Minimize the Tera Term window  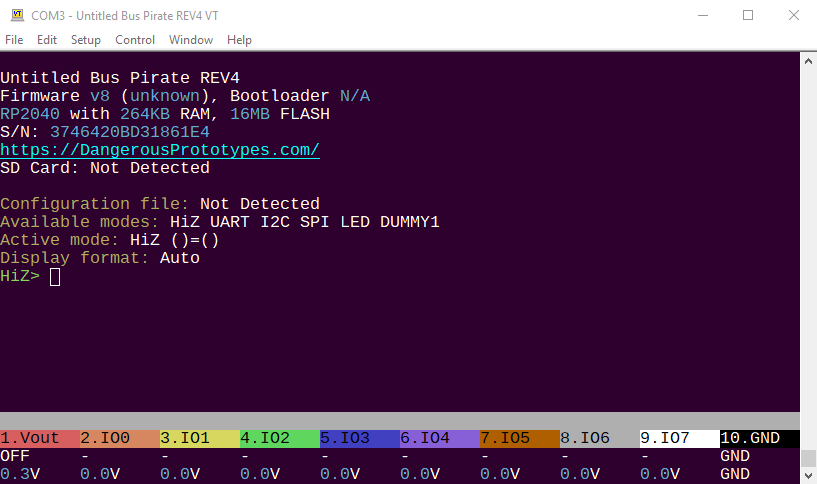point(703,15)
